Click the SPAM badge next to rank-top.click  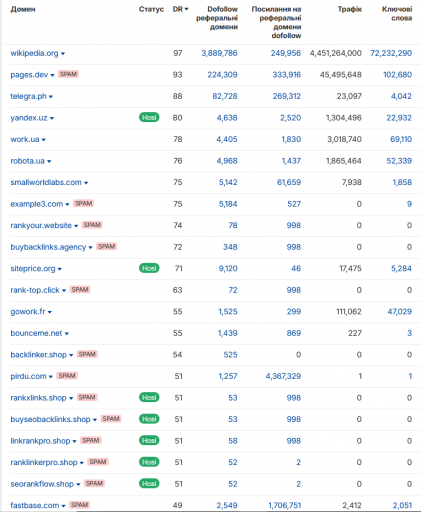tap(80, 289)
